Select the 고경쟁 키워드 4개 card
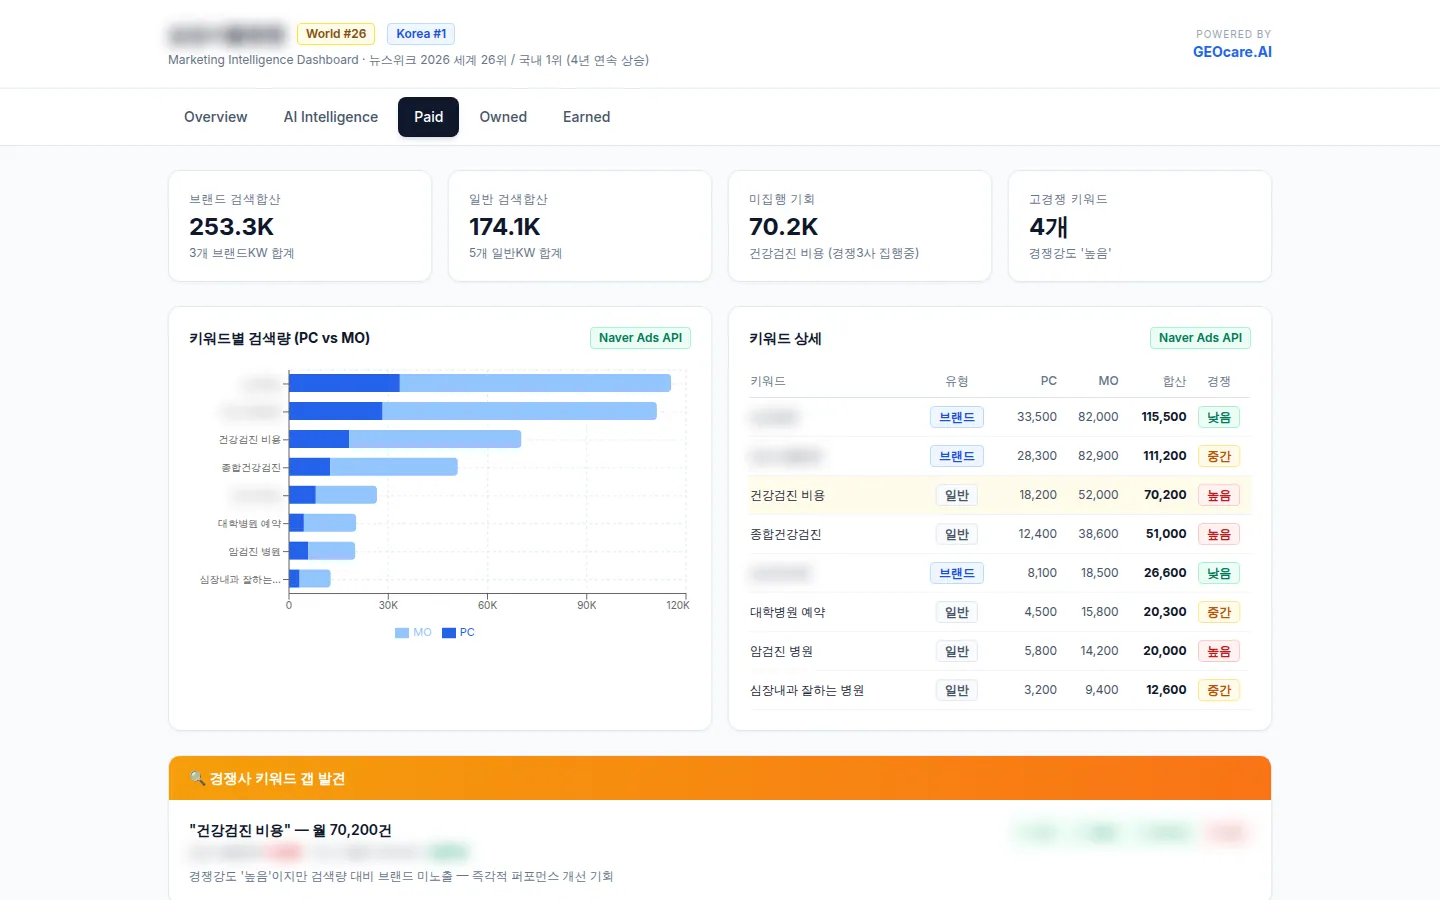The height and width of the screenshot is (900, 1440). tap(1140, 226)
